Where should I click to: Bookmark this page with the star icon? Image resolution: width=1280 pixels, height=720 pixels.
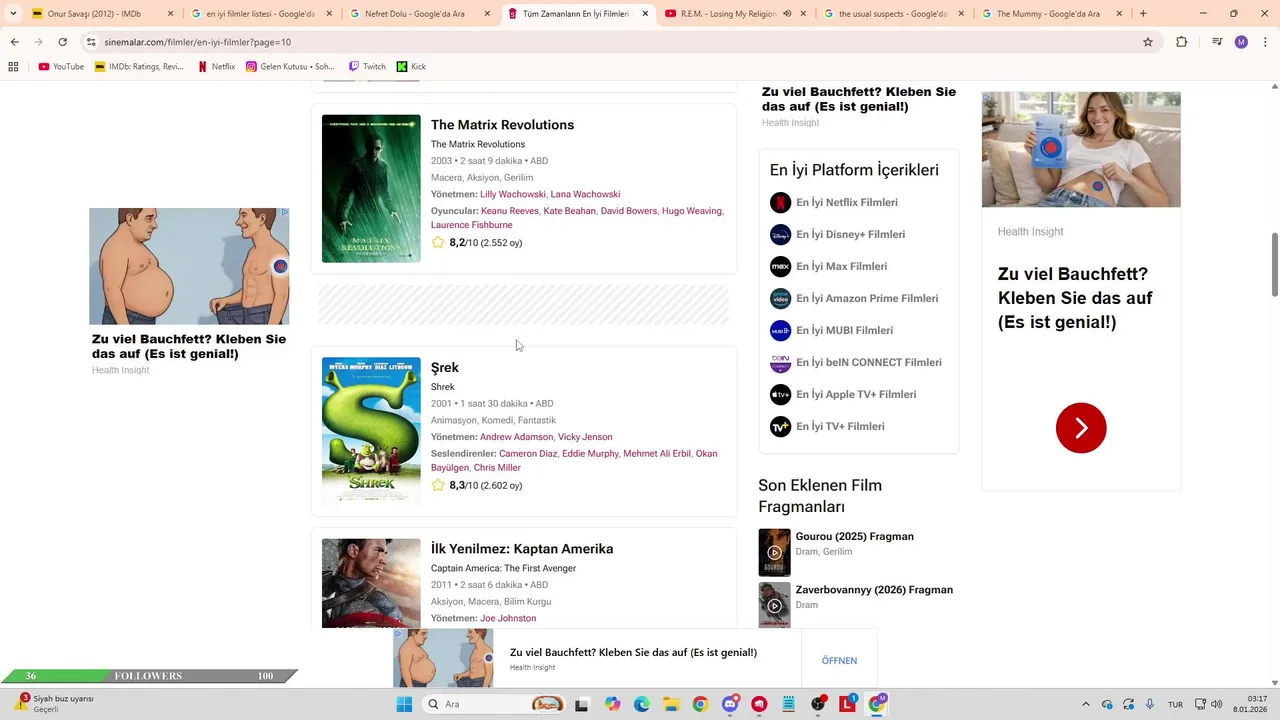click(1148, 42)
